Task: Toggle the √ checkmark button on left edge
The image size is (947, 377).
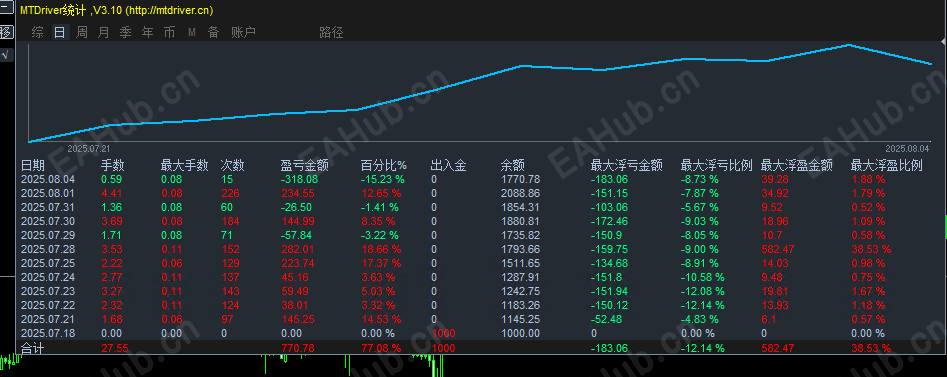Action: pos(5,55)
